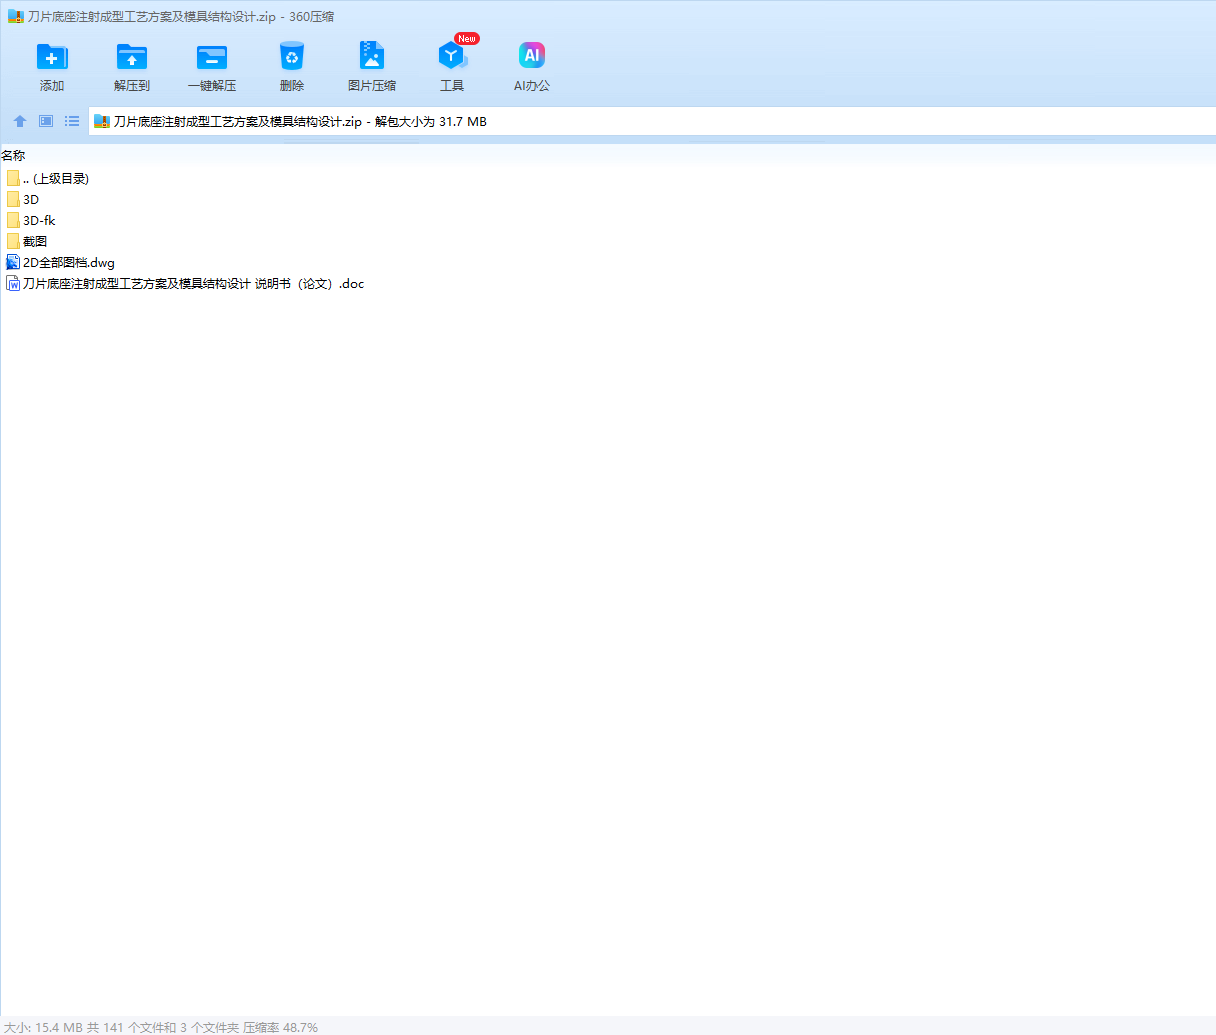Click the status bar size and ratio text
Viewport: 1216px width, 1035px height.
coord(160,1027)
